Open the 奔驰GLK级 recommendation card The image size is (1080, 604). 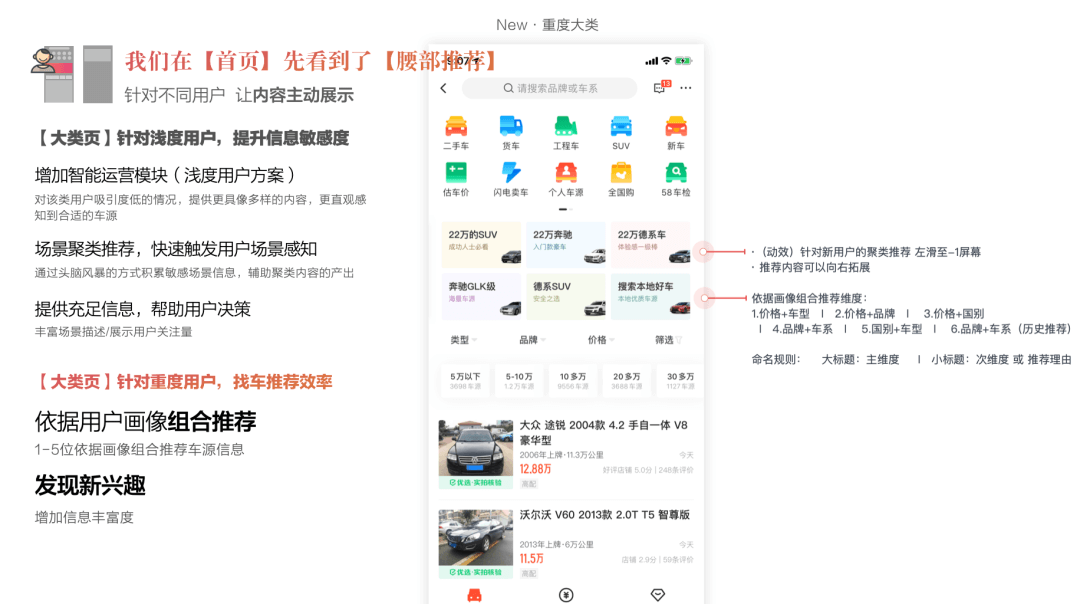coord(481,296)
